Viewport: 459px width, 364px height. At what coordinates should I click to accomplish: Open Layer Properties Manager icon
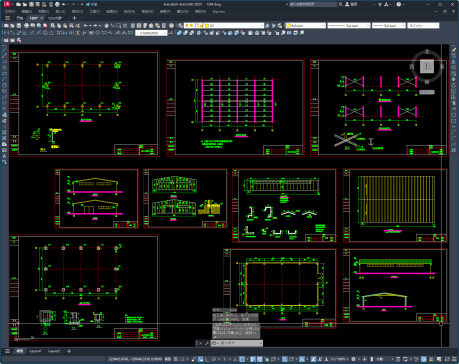(x=180, y=25)
